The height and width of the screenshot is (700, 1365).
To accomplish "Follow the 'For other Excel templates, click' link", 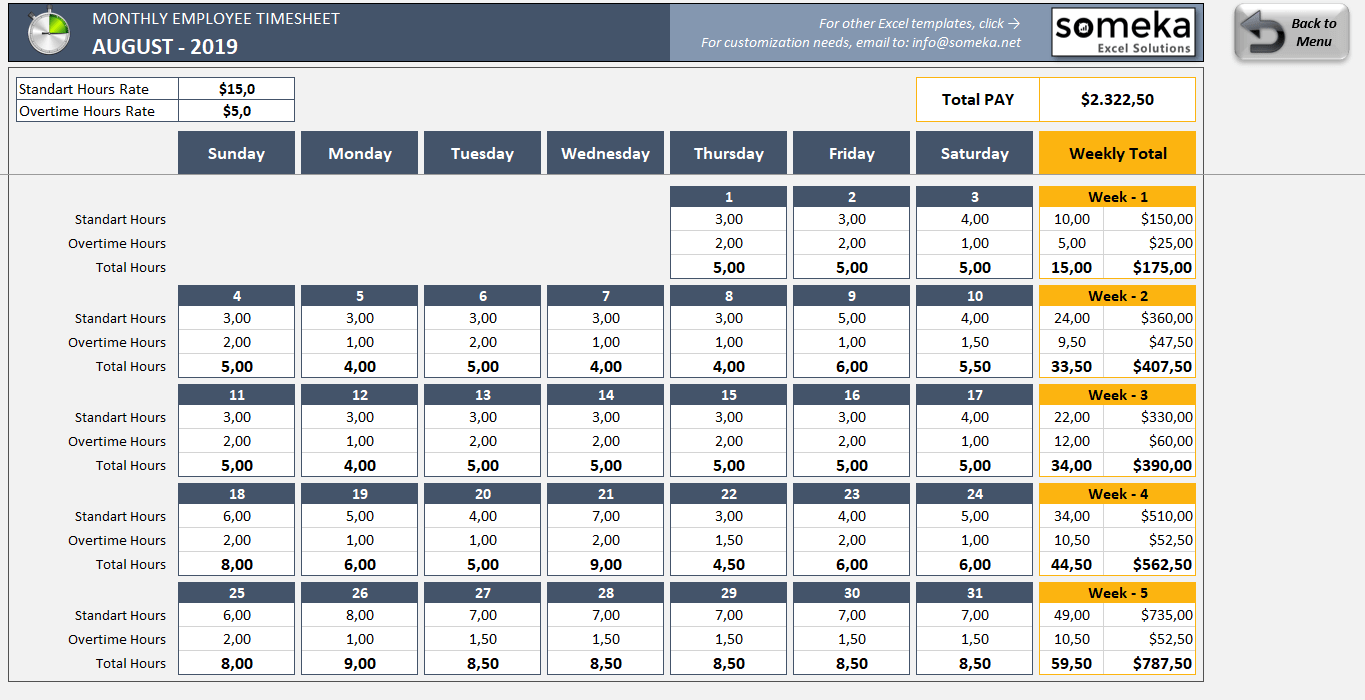I will [919, 23].
